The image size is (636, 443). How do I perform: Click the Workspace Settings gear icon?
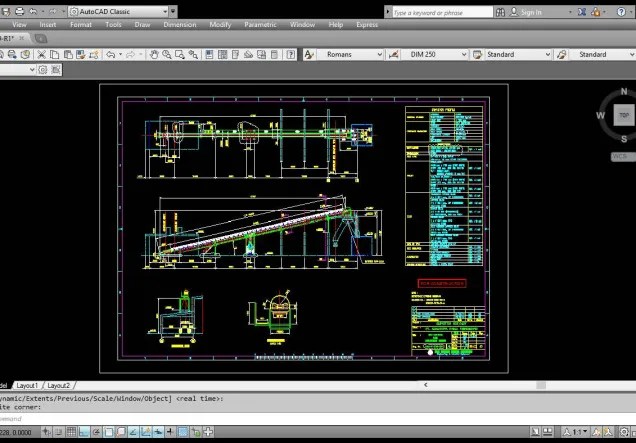pyautogui.click(x=43, y=70)
